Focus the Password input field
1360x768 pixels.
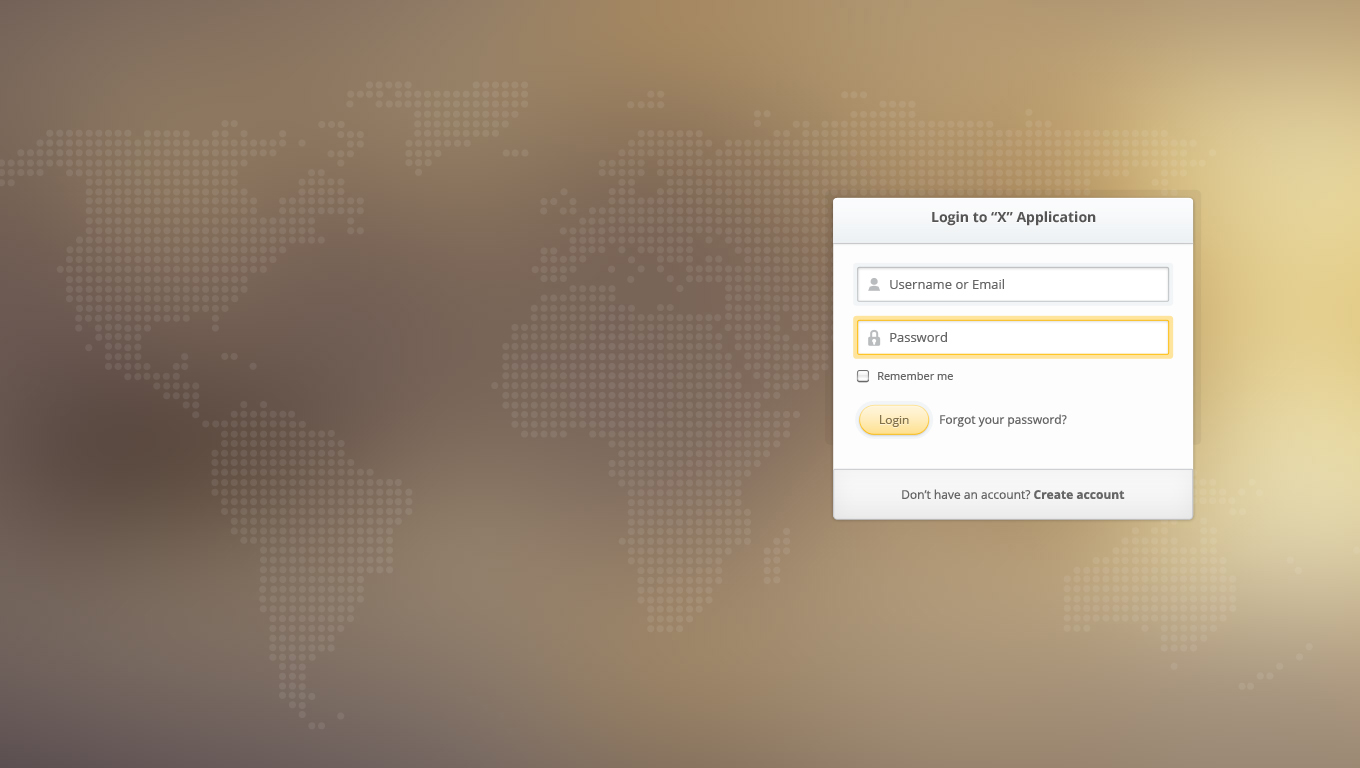(x=1013, y=337)
